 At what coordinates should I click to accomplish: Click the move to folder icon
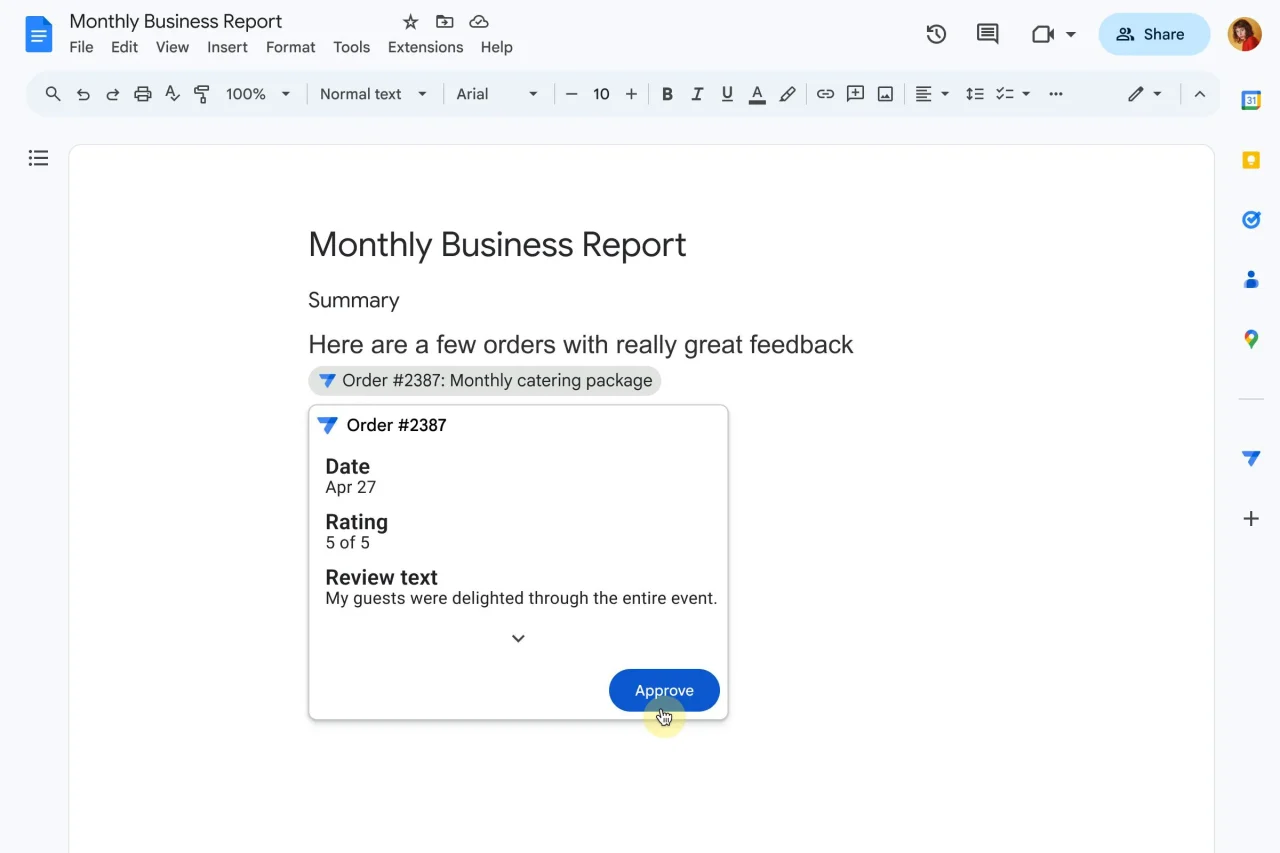tap(444, 22)
